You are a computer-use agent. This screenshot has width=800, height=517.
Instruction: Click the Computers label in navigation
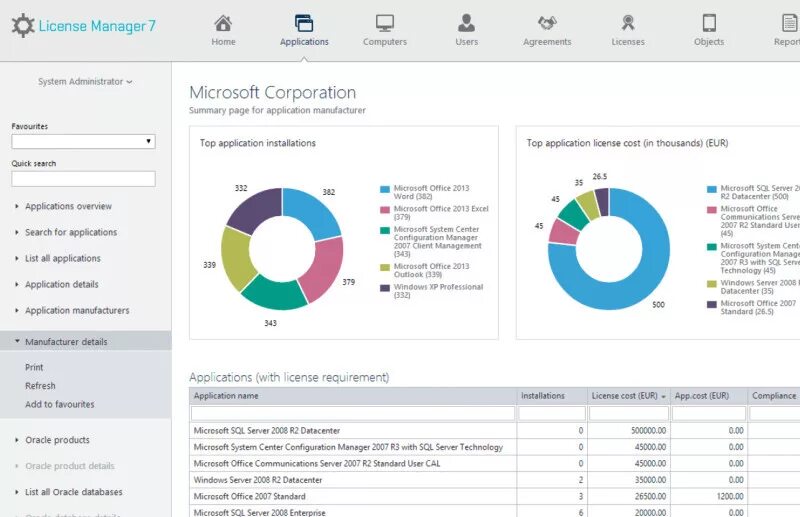coord(385,42)
